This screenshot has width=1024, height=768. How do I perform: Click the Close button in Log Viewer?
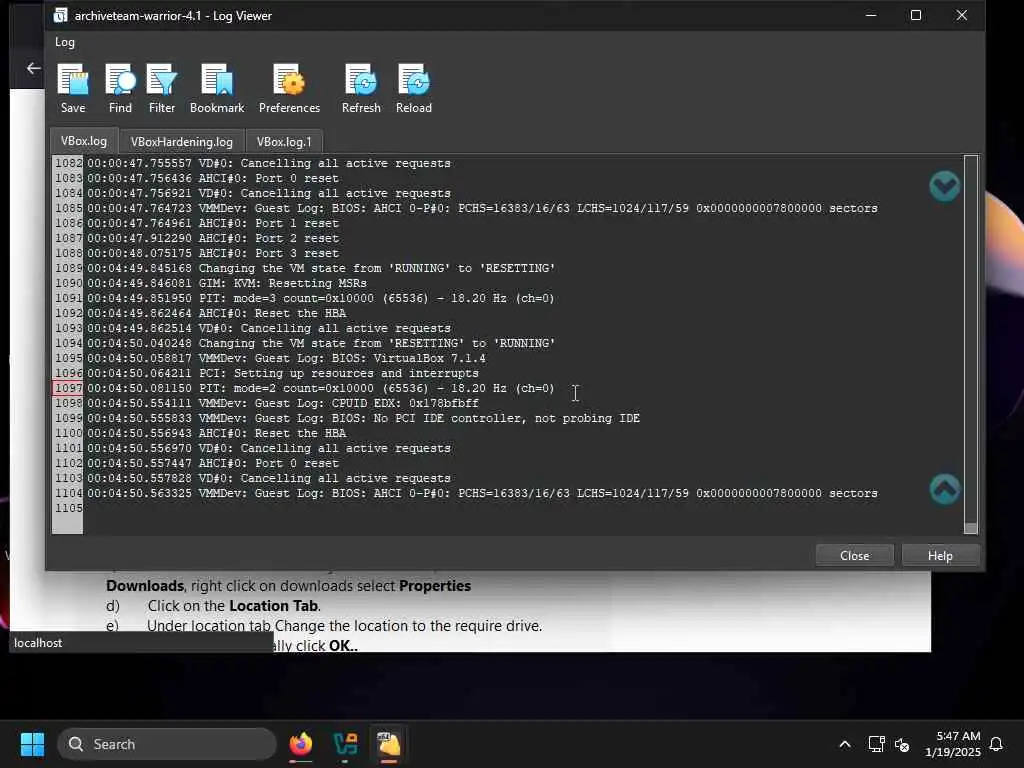[x=854, y=556]
